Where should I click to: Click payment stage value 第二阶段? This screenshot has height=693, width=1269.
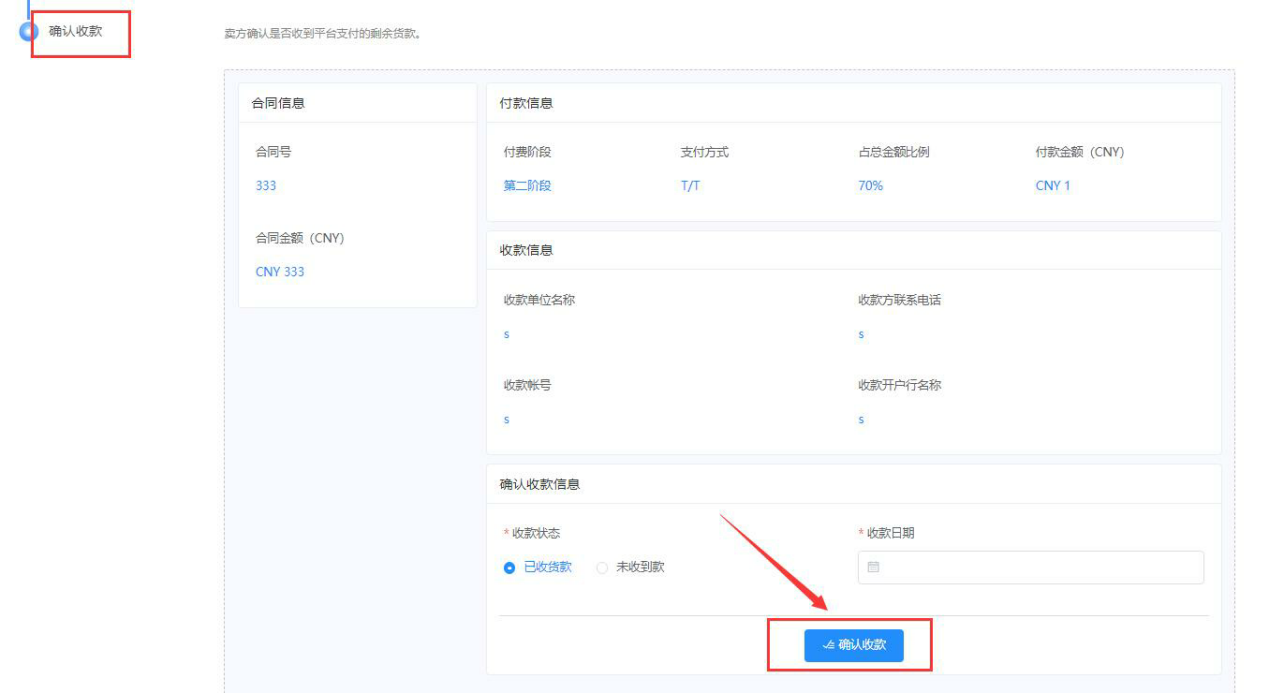tap(527, 186)
